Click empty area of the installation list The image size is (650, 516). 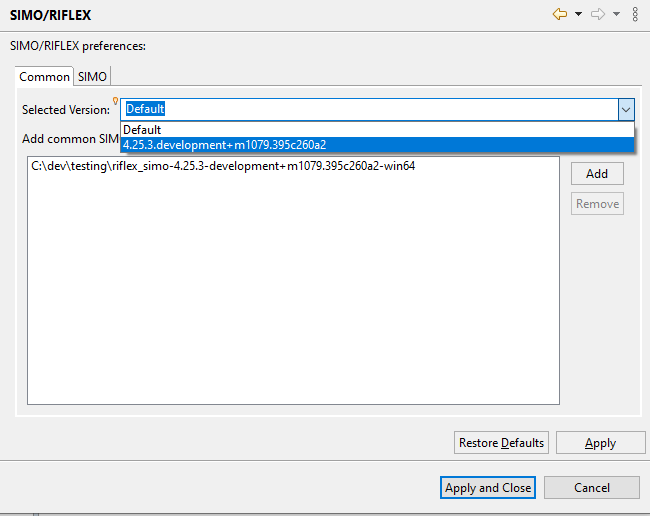tap(292, 300)
